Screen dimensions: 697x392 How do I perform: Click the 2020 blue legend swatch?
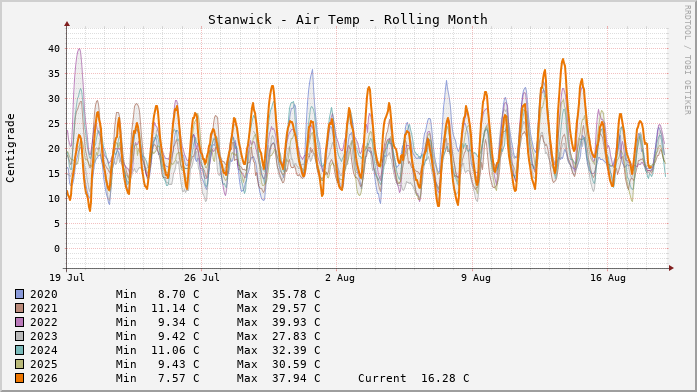pyautogui.click(x=20, y=294)
